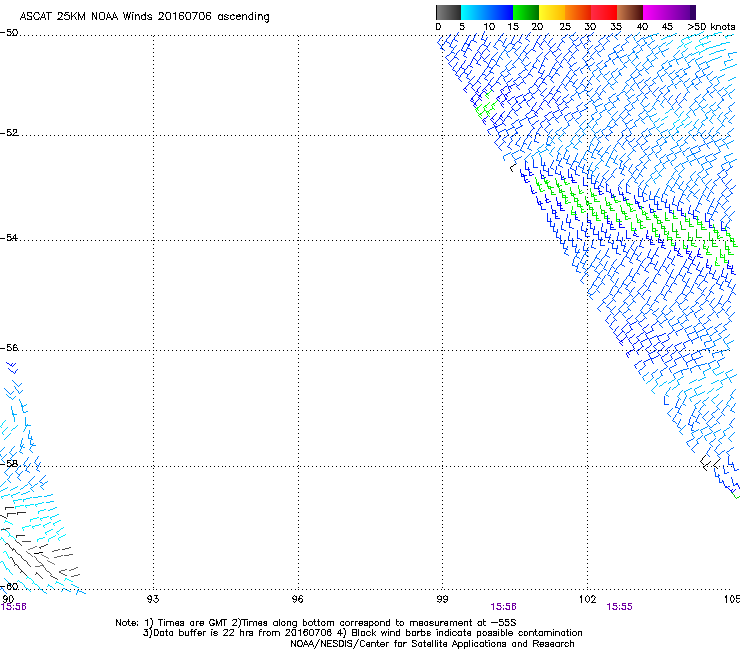
Task: Click the red 30-35 knots color swatch
Action: click(604, 12)
